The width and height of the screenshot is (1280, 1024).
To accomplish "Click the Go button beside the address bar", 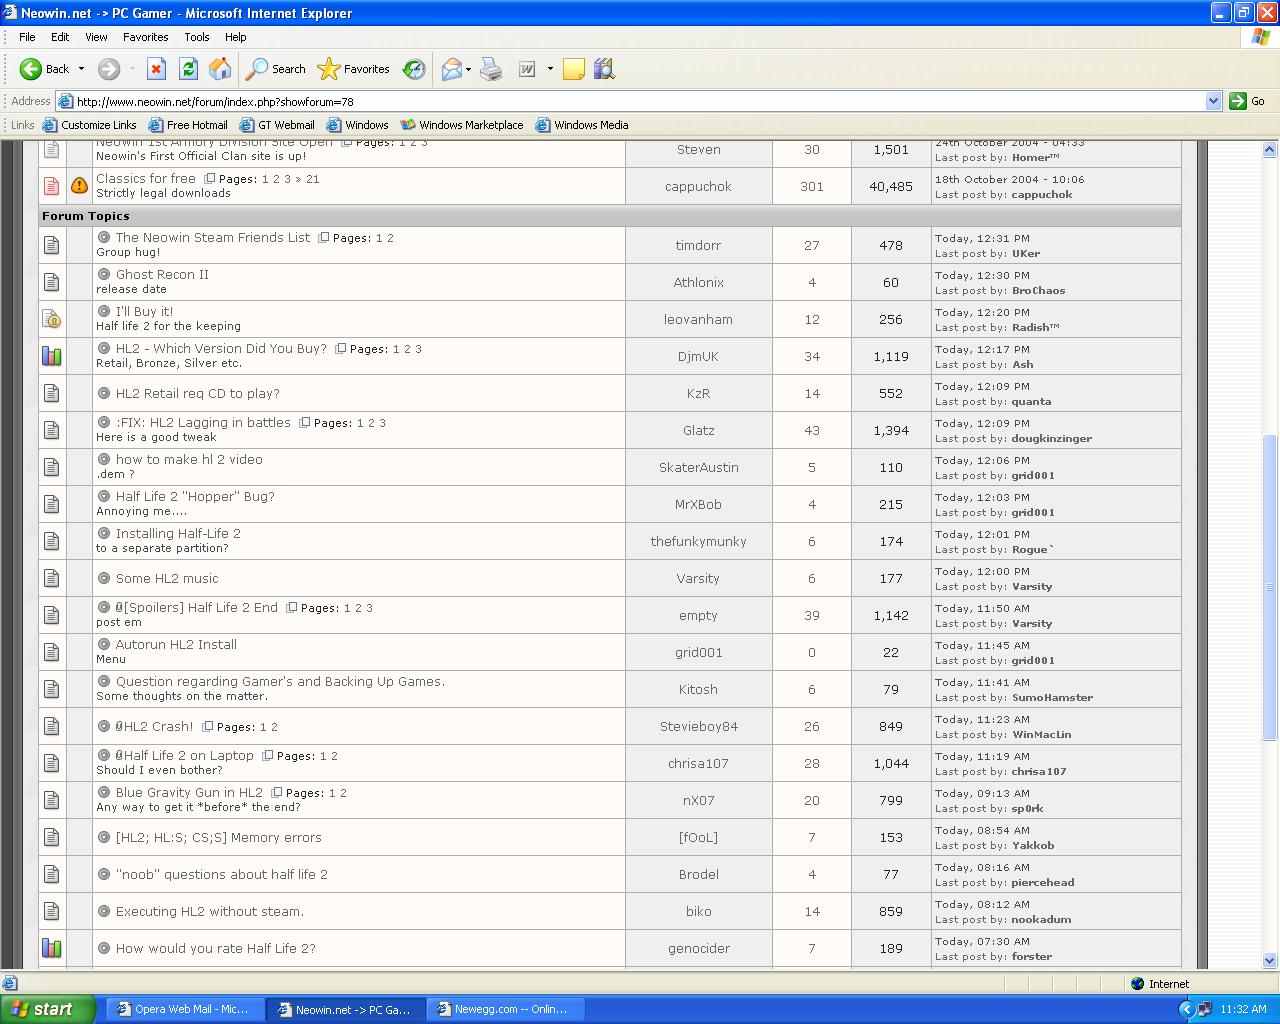I will 1247,101.
